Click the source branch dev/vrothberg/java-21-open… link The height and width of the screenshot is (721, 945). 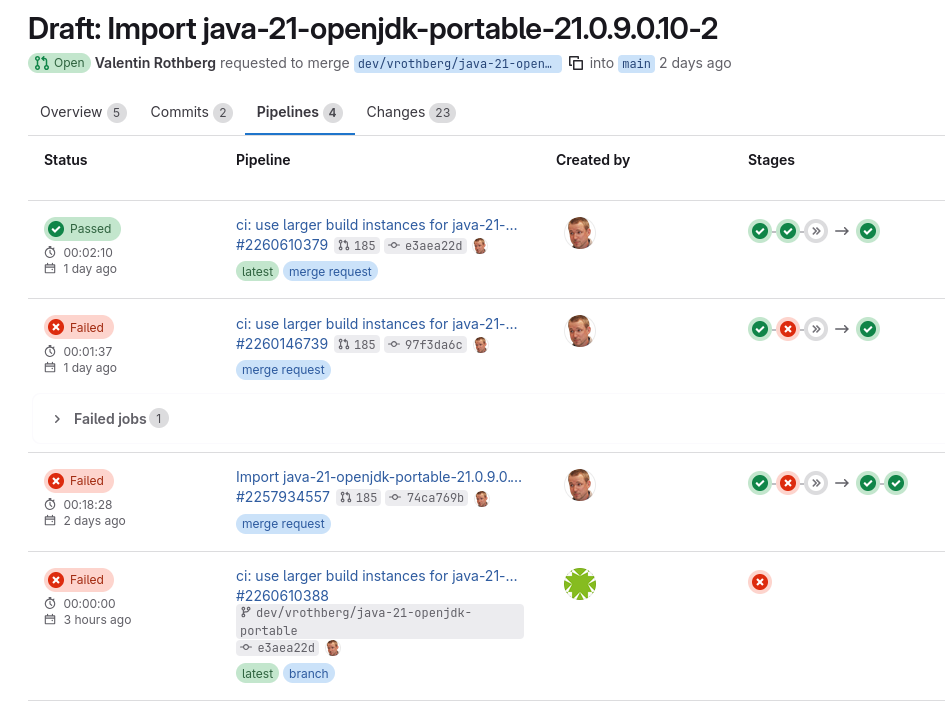457,63
